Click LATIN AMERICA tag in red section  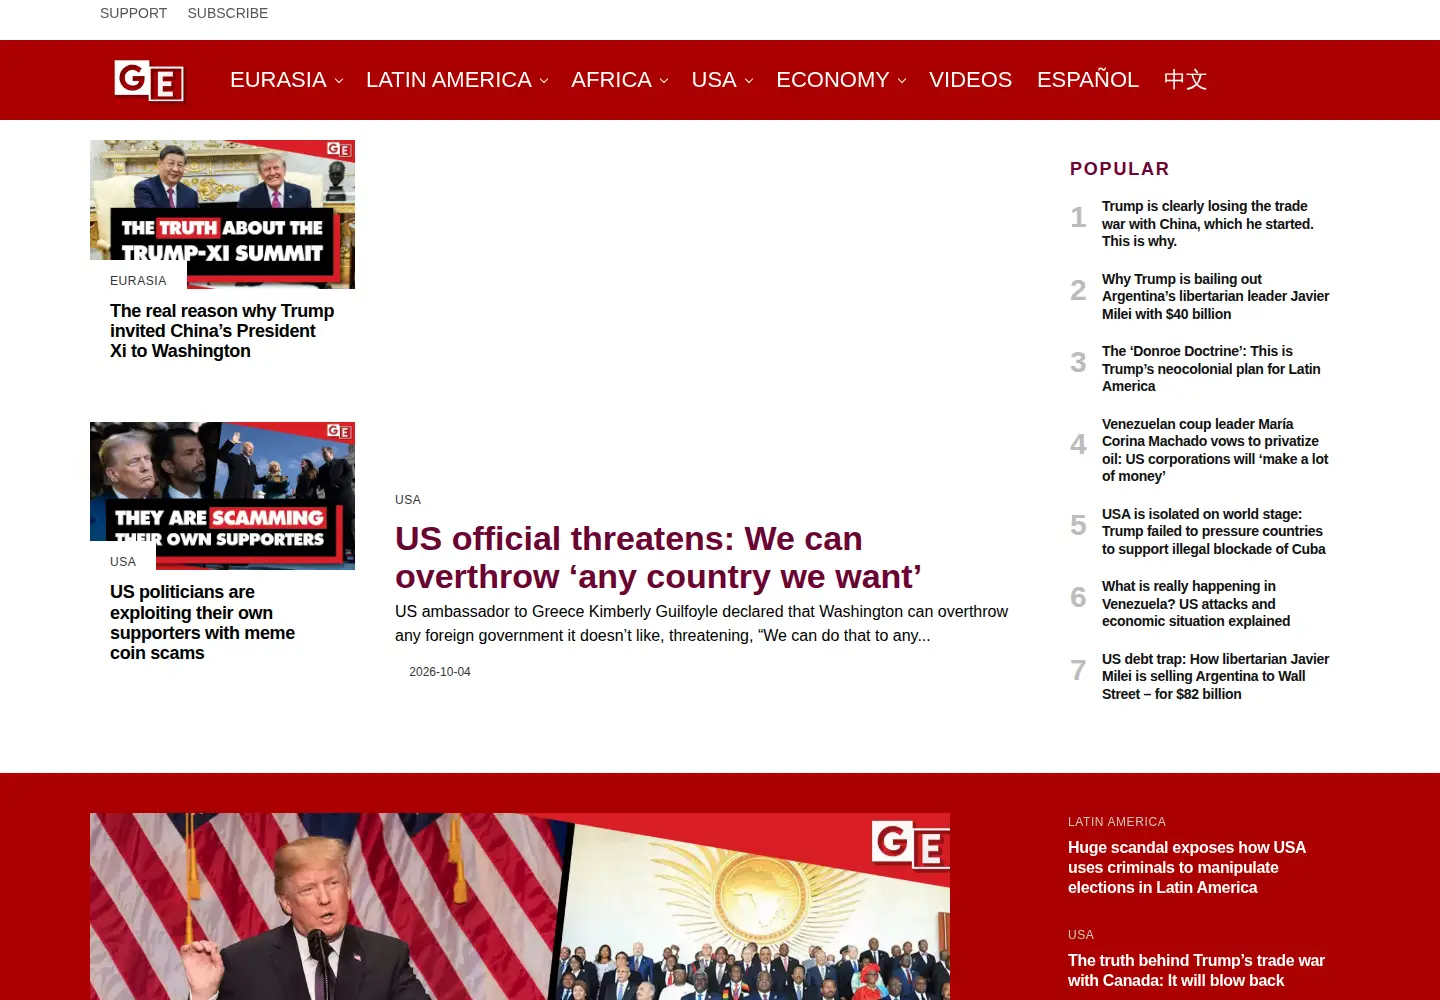click(x=1117, y=822)
